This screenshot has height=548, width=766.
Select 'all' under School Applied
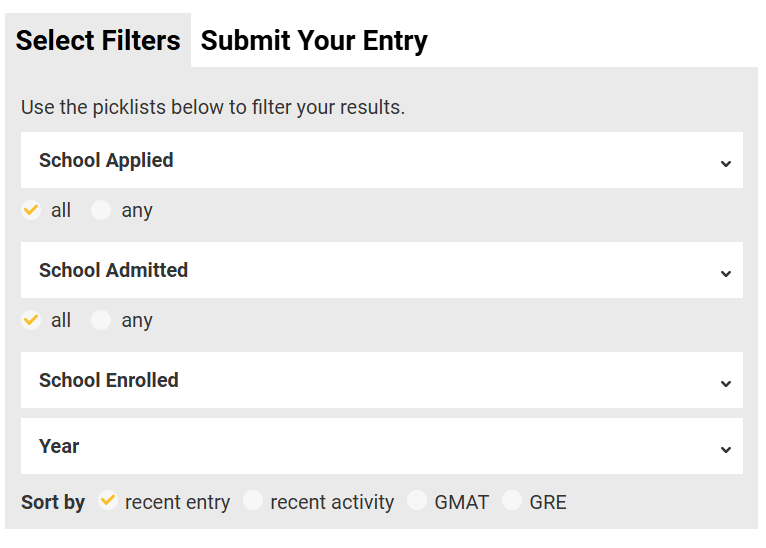(31, 210)
